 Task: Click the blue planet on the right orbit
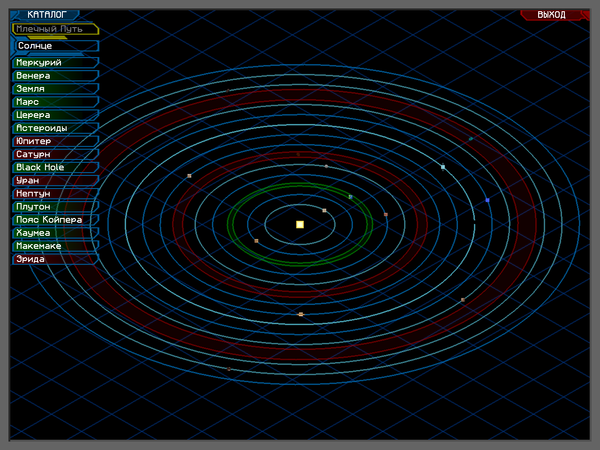pos(487,200)
